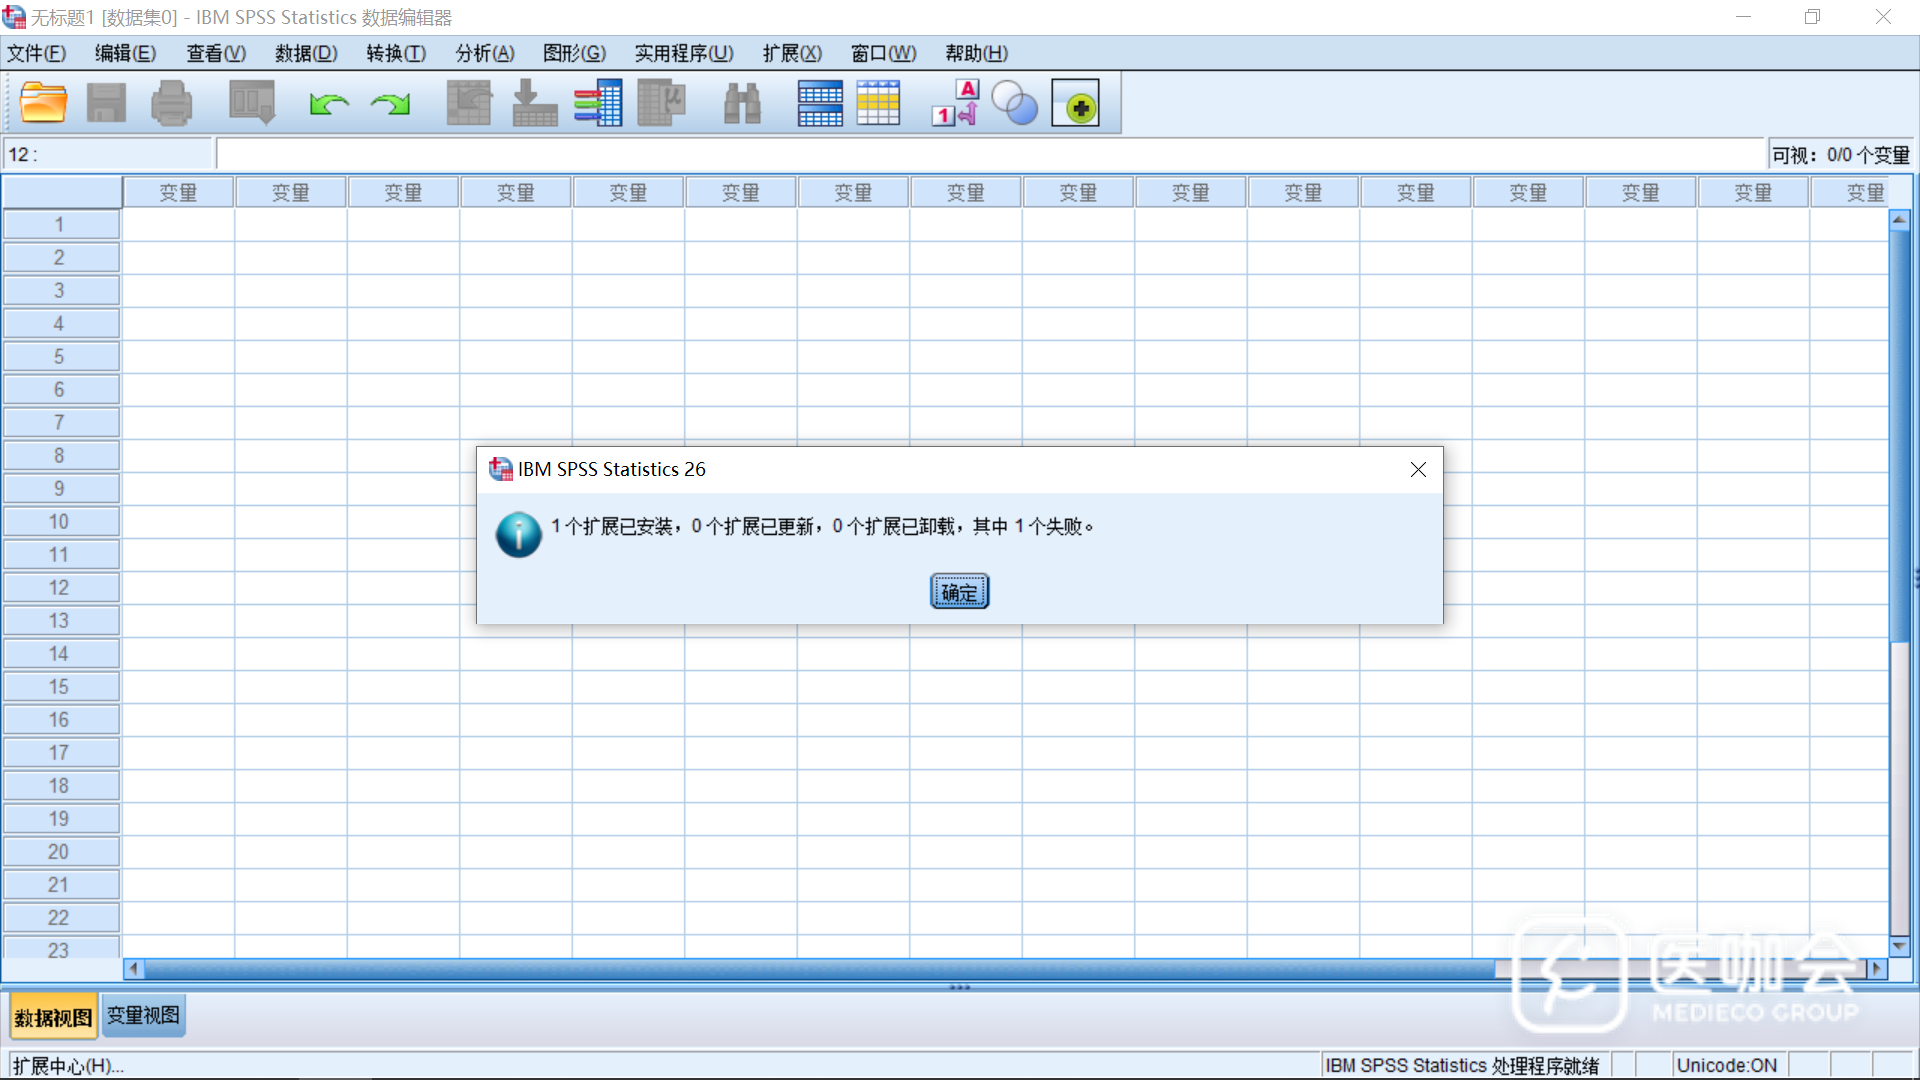1920x1080 pixels.
Task: Select row header number 5
Action: click(60, 357)
